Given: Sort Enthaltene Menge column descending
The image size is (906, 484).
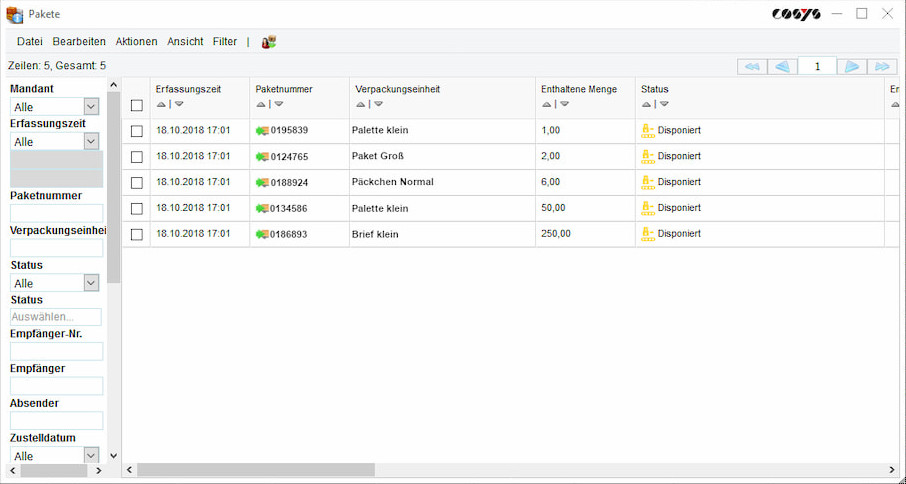Looking at the screenshot, I should pos(564,104).
